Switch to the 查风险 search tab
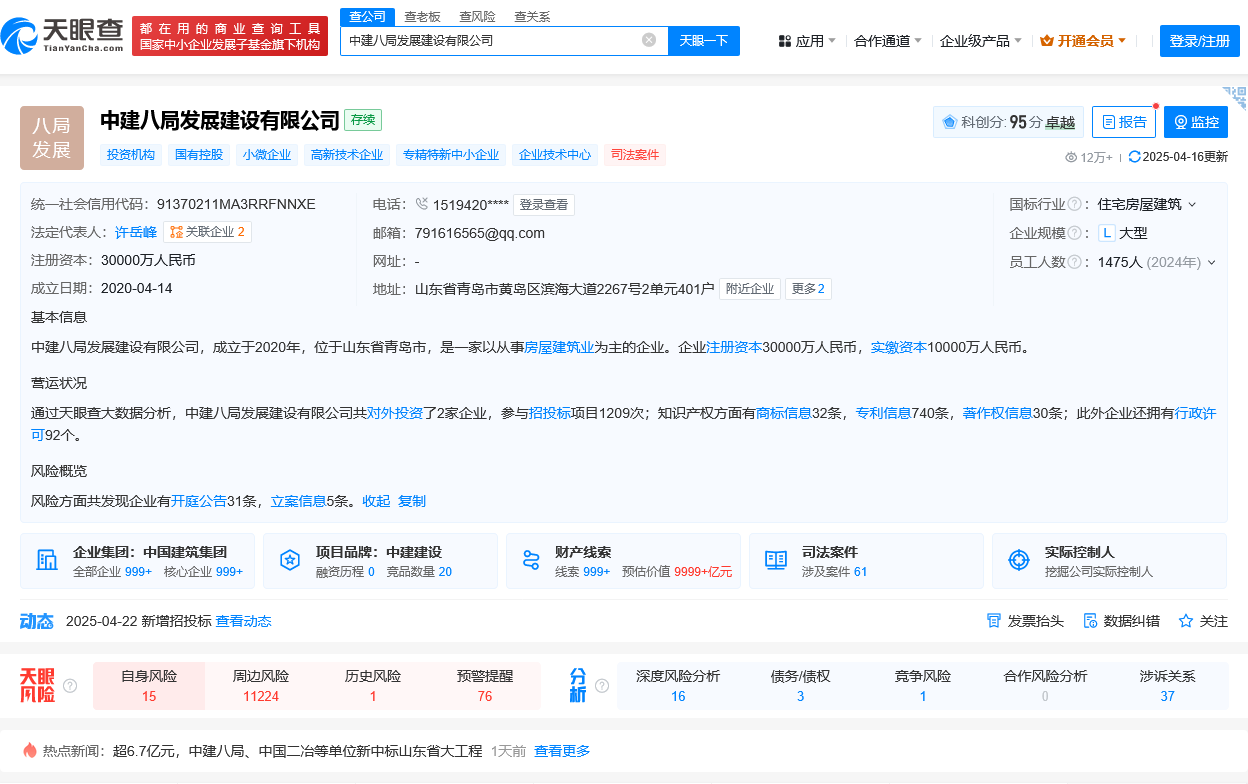 (x=477, y=16)
